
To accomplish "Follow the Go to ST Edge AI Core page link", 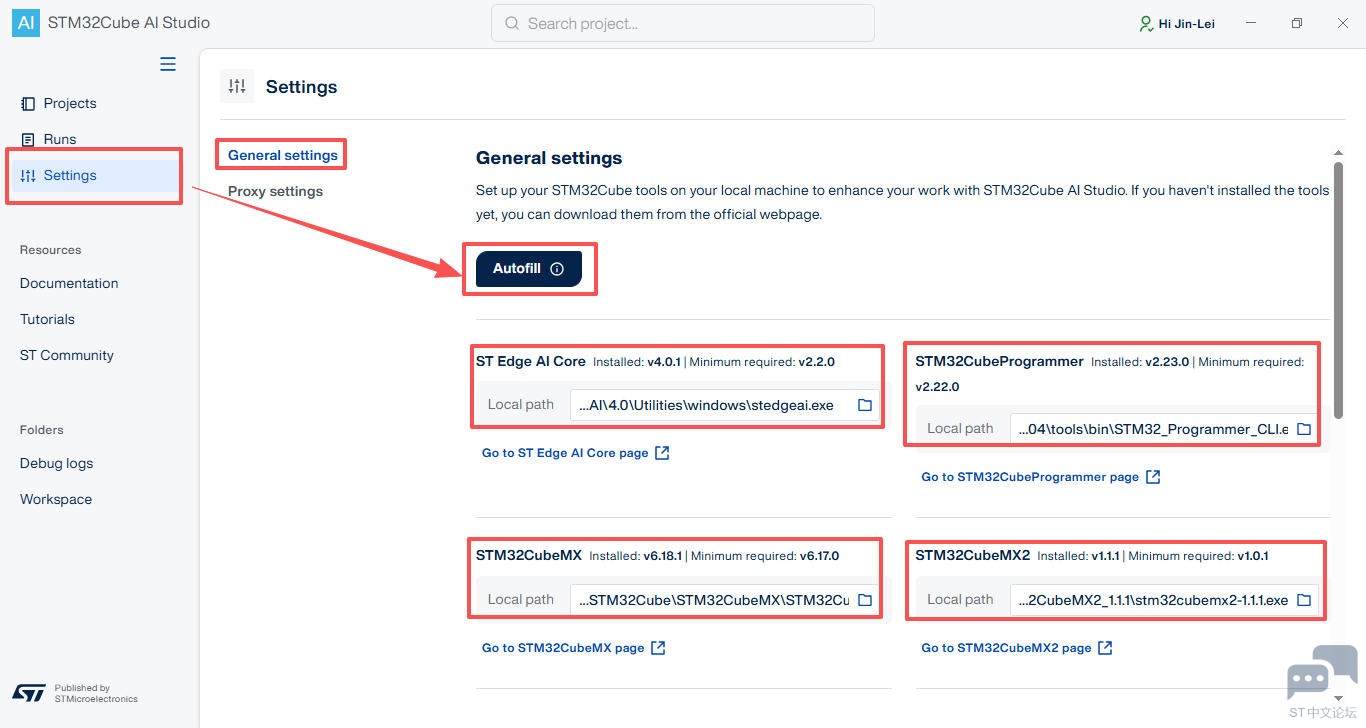I will click(x=576, y=453).
